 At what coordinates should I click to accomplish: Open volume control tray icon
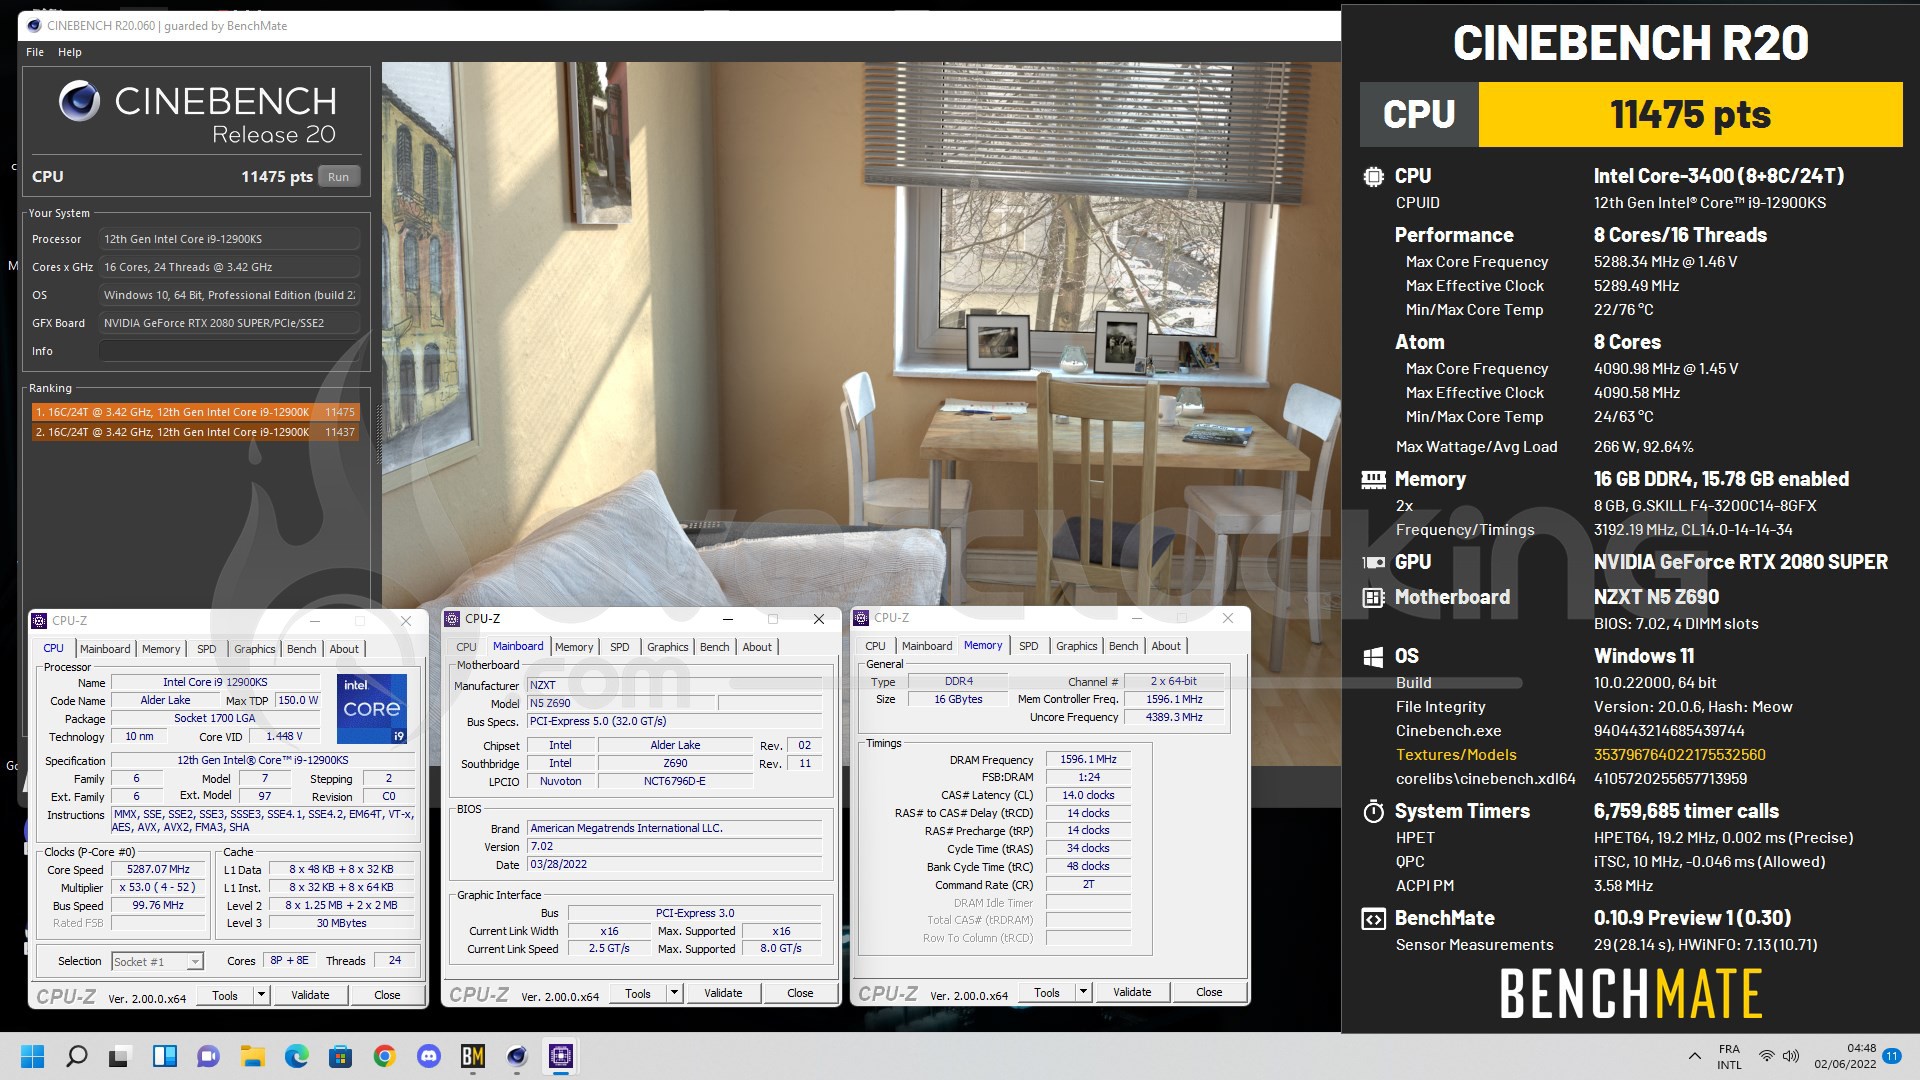[x=1790, y=1056]
